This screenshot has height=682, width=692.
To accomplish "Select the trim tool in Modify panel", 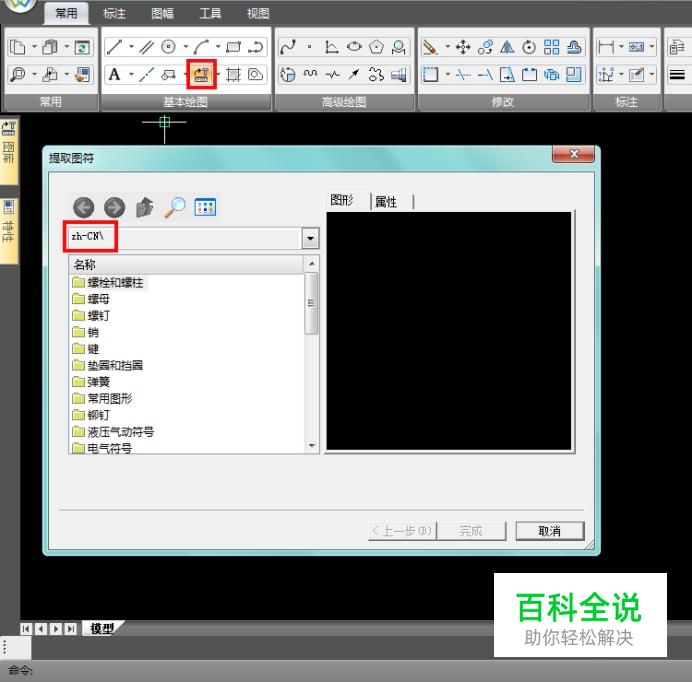I will [463, 75].
